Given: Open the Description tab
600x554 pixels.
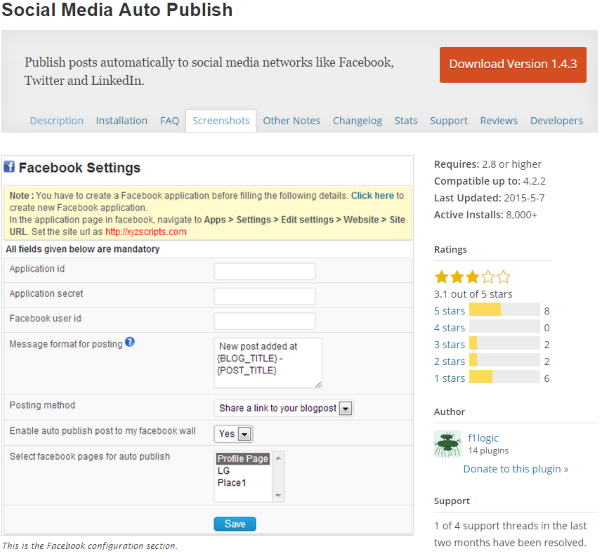Looking at the screenshot, I should [57, 121].
